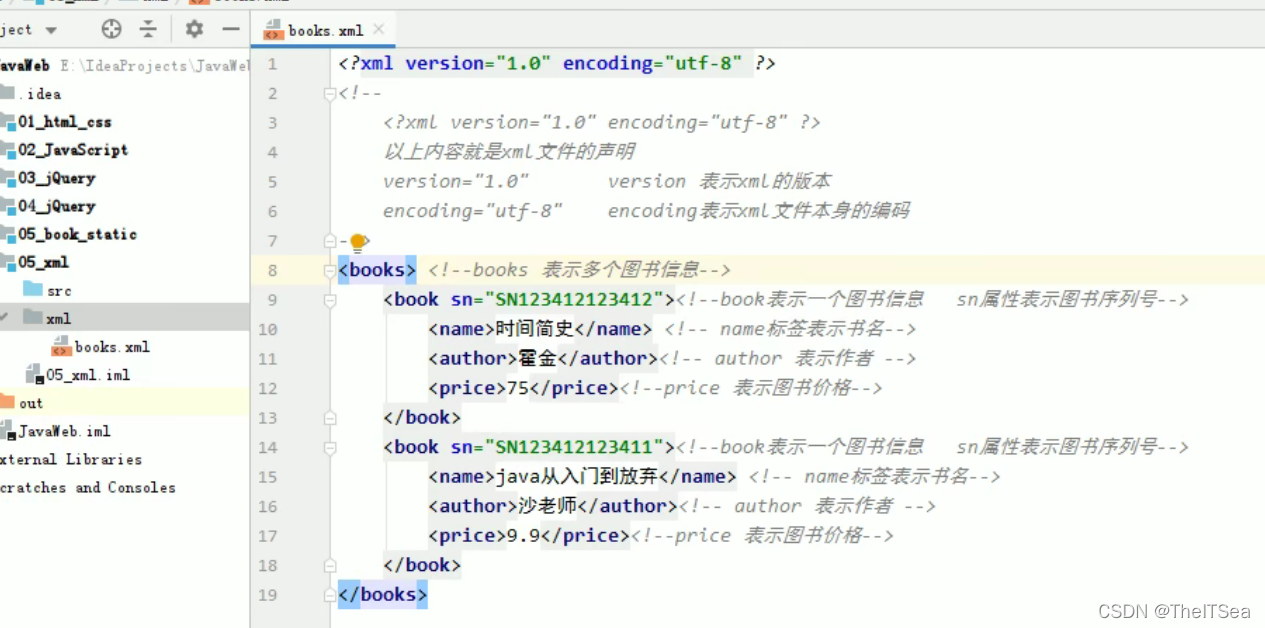Click the name text java从入门到放弃
The height and width of the screenshot is (628, 1265).
[577, 476]
